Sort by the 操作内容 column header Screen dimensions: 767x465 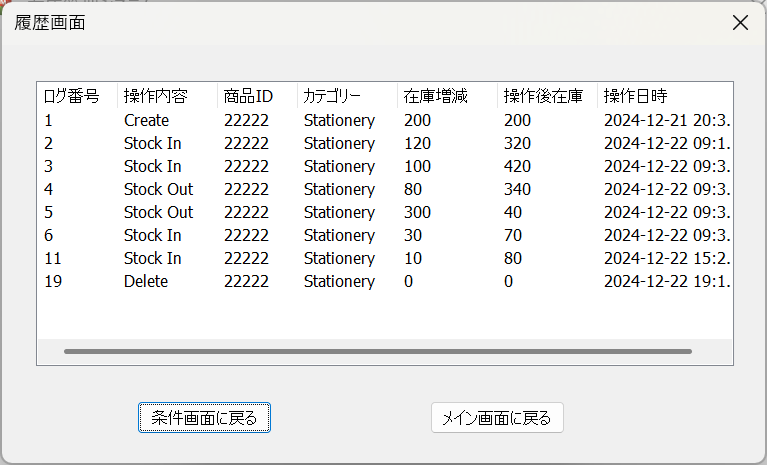pyautogui.click(x=156, y=97)
